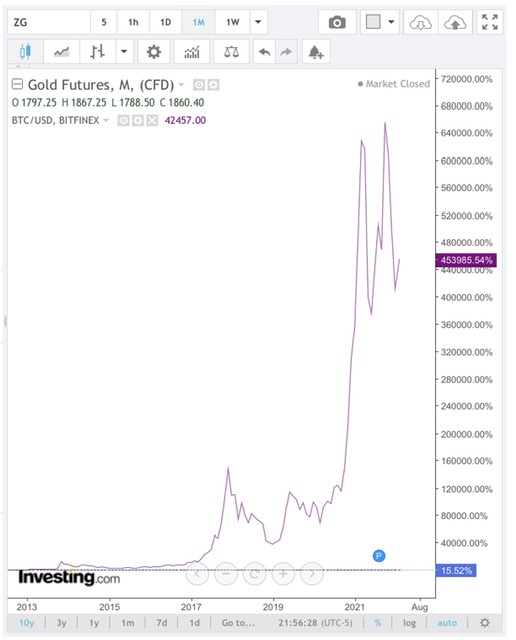Expand the time interval dropdown arrow
Viewport: 516px width, 640px height.
point(258,22)
